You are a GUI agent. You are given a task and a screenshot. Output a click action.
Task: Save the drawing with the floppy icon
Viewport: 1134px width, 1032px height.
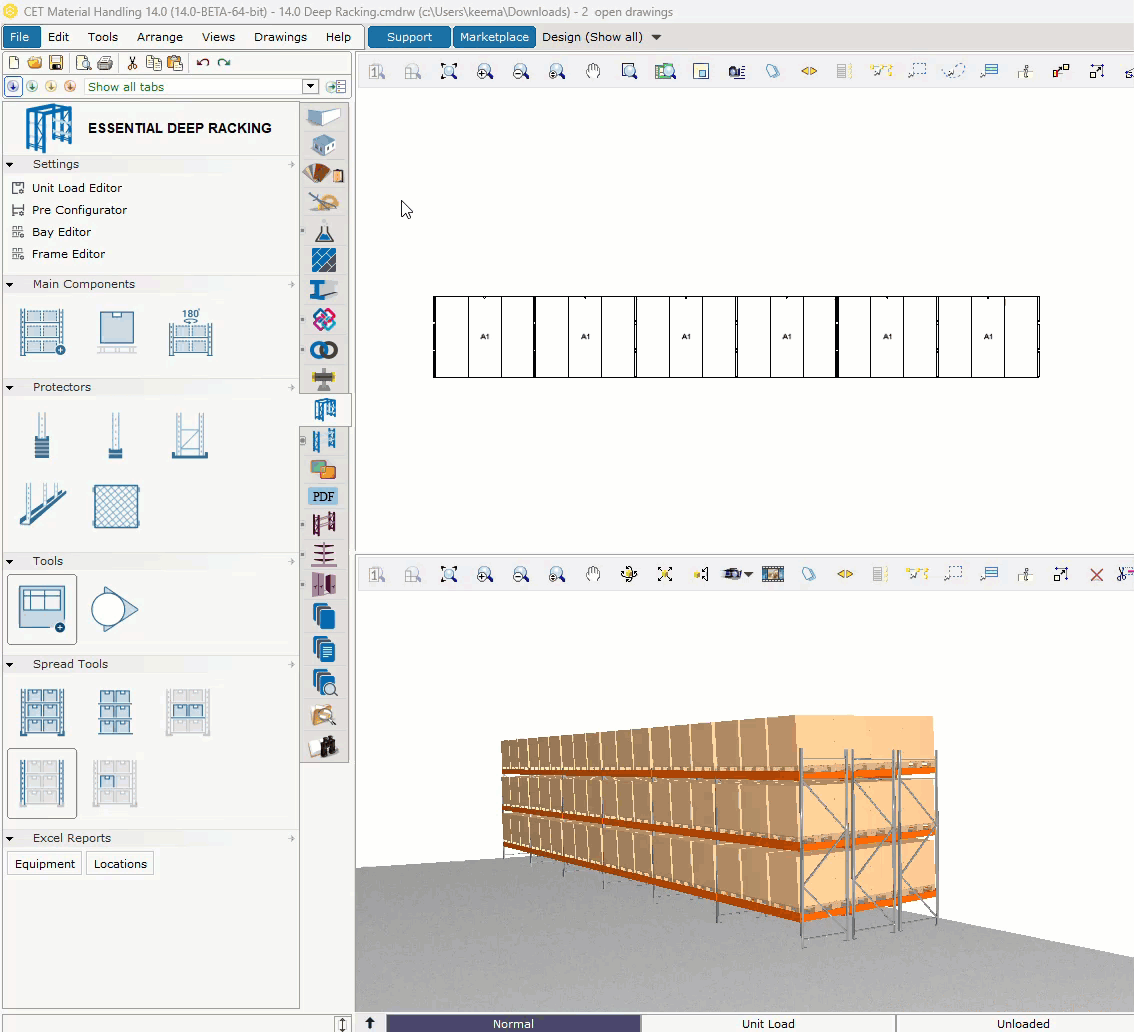[56, 63]
